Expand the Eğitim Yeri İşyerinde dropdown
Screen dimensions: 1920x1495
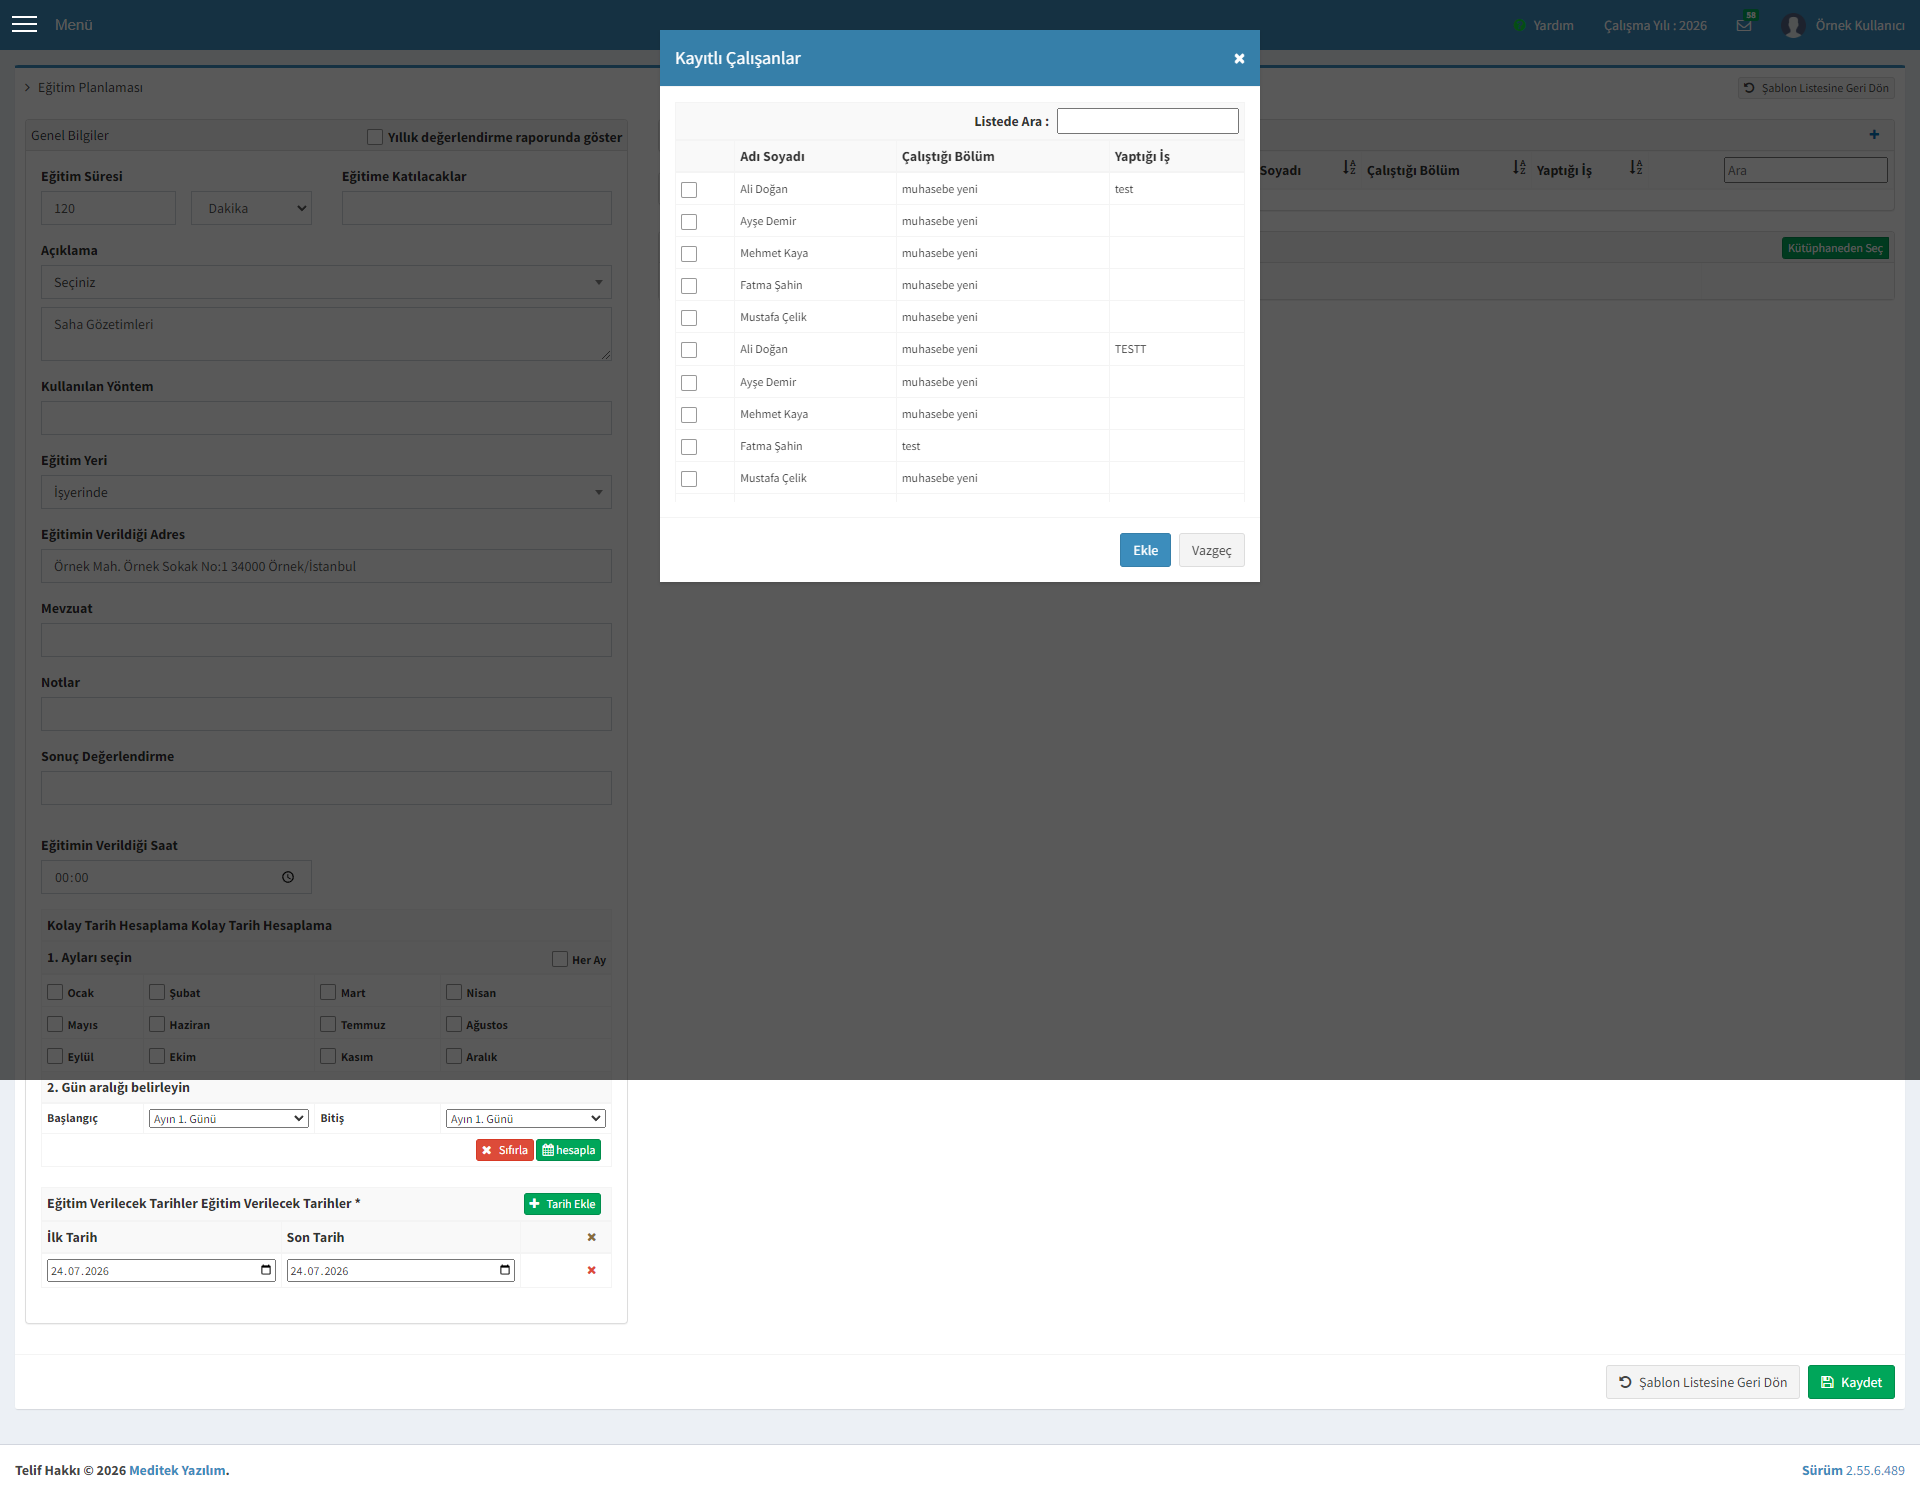[326, 492]
